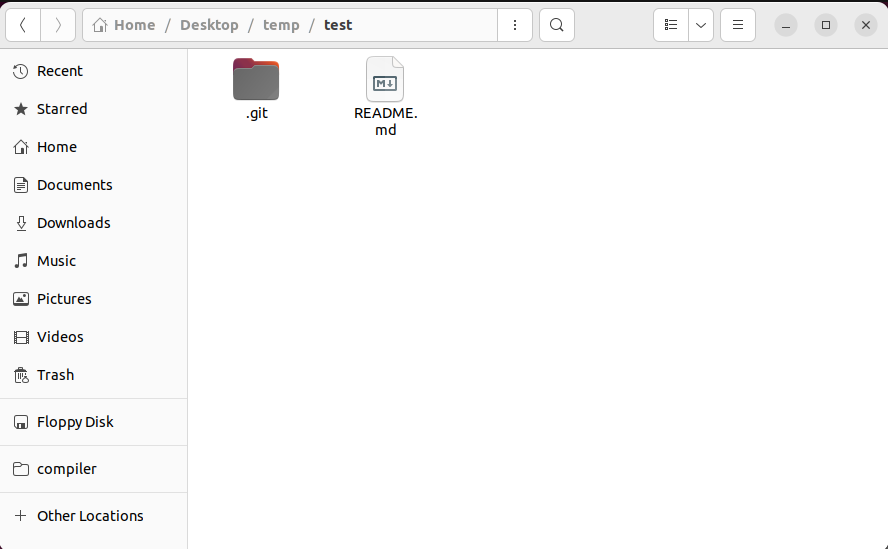
Task: Click the current test path segment
Action: tap(338, 25)
